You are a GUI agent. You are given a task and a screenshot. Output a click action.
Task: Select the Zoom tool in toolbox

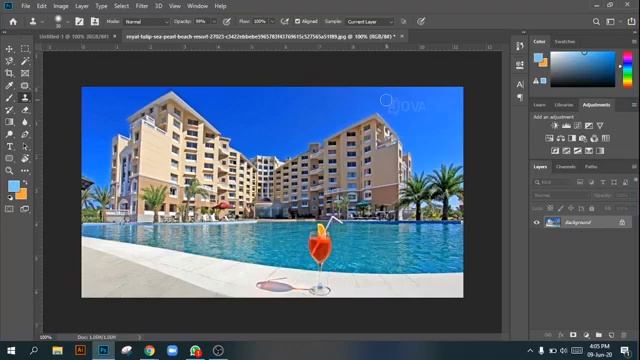tap(9, 171)
